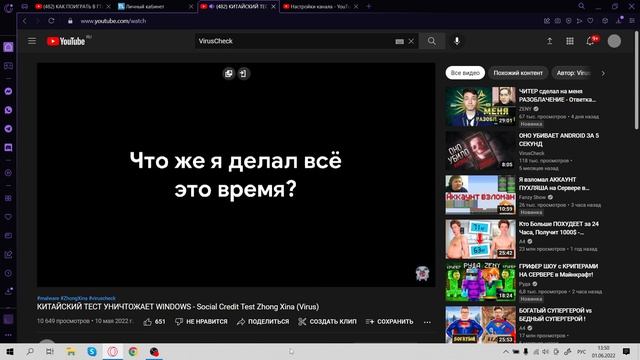Image resolution: width=640 pixels, height=360 pixels.
Task: Open the YouTube guide hamburger menu
Action: [x=32, y=41]
